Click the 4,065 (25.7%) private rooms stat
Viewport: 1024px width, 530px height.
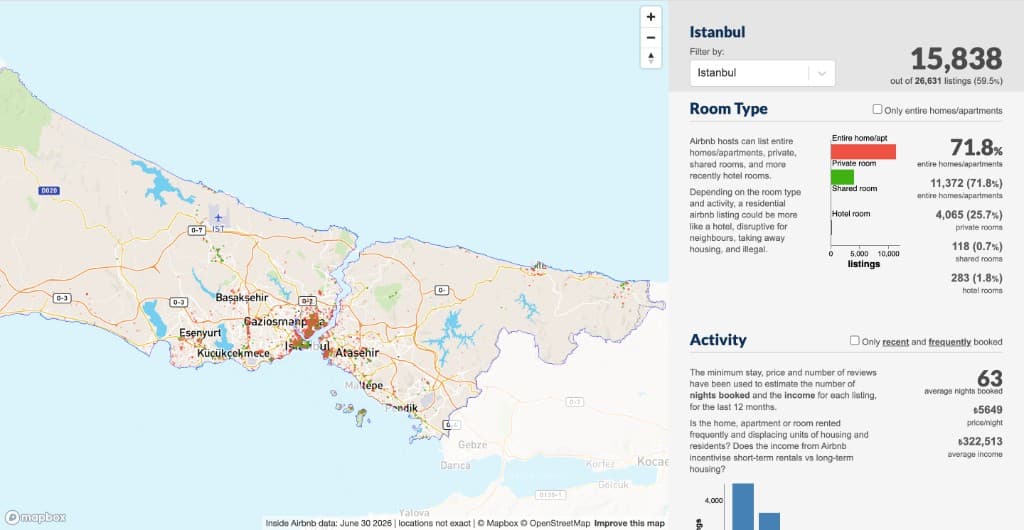point(968,215)
